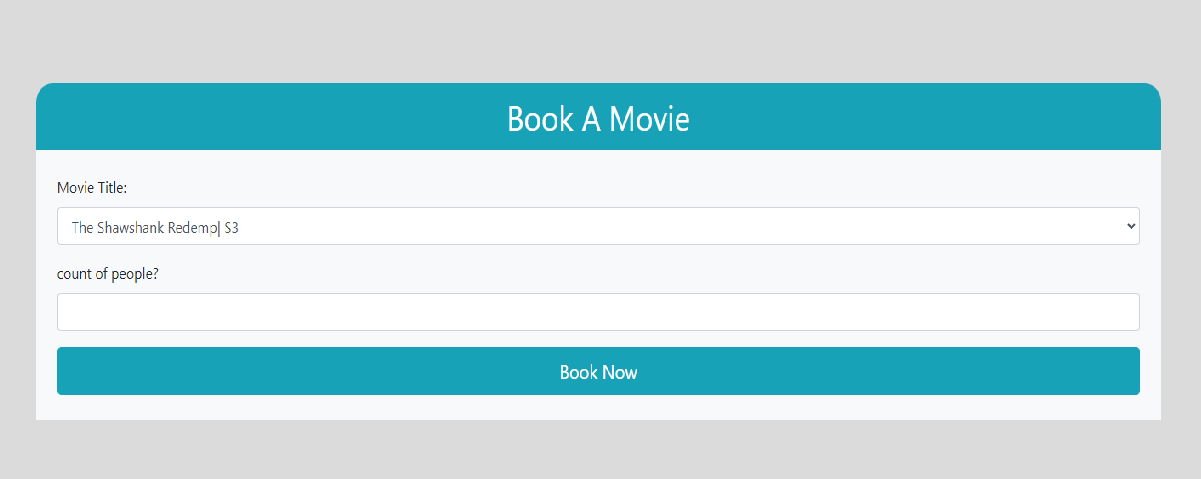The image size is (1201, 479).
Task: Open the Movie Title dropdown arrow
Action: (1131, 226)
